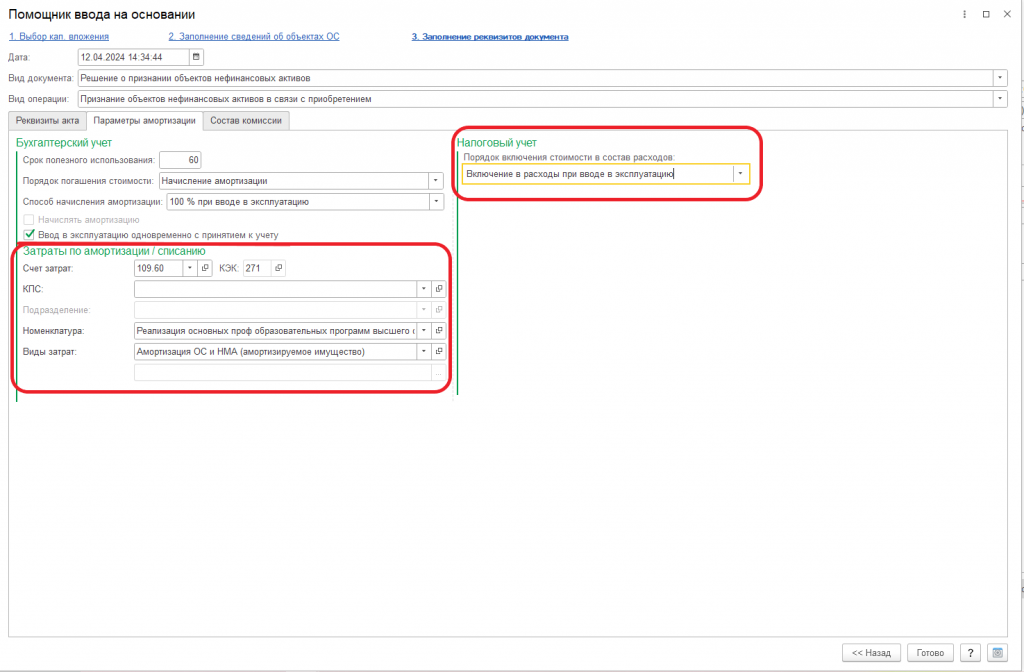Screen dimensions: 1024x672
Task: Open the three-dot more menu in title bar
Action: point(965,14)
